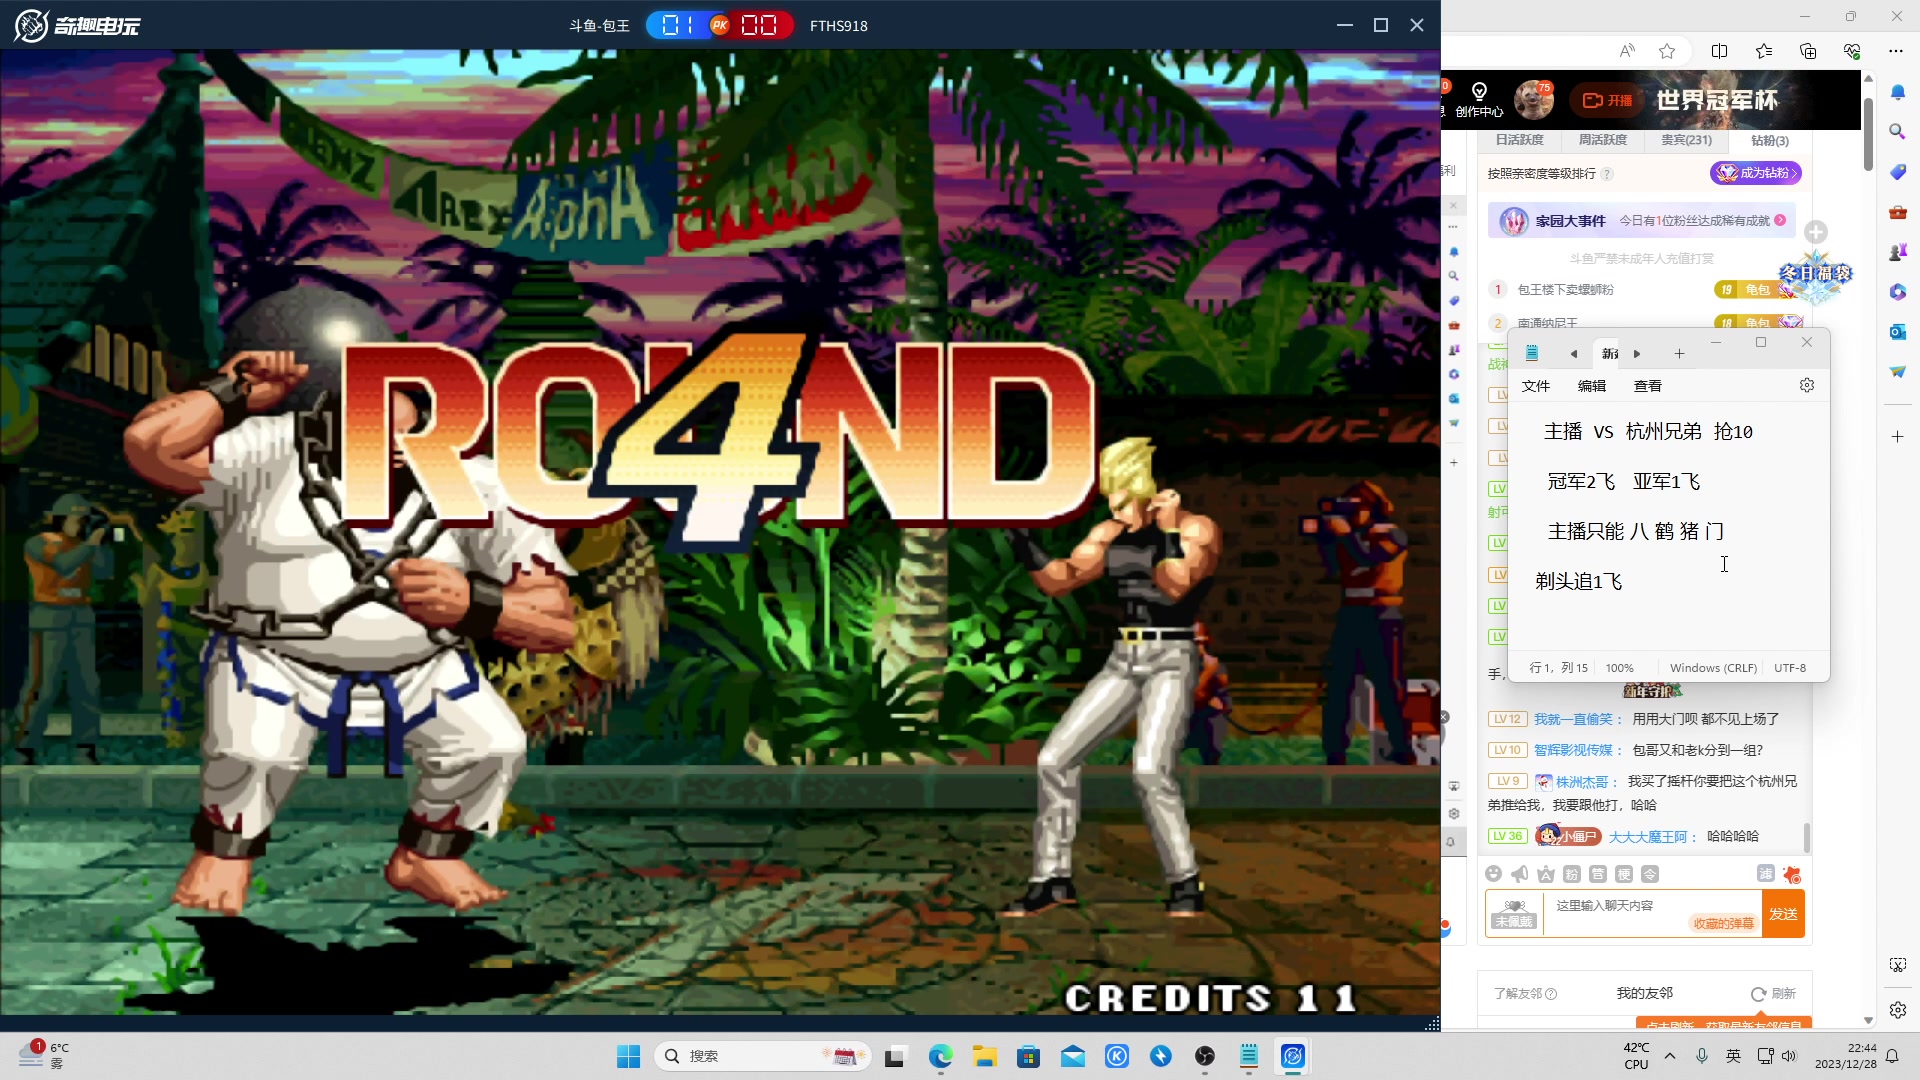Switch to the 钻粉(3) tab

[x=1769, y=140]
